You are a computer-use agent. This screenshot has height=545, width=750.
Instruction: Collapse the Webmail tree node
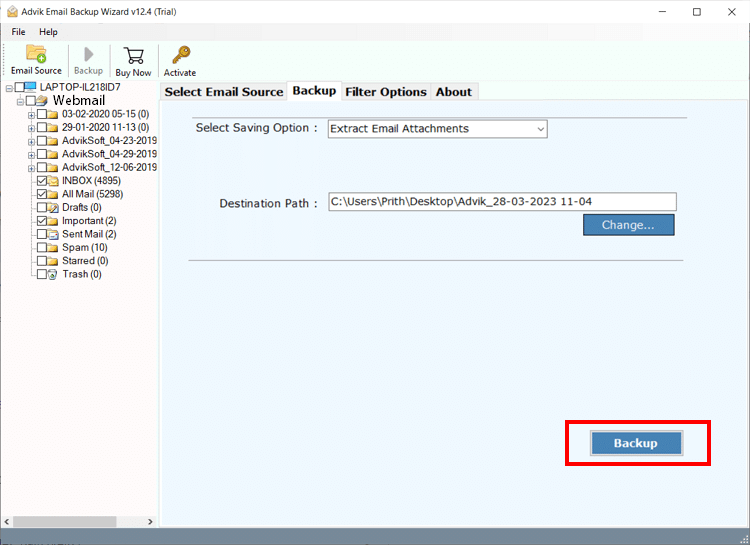pyautogui.click(x=20, y=102)
